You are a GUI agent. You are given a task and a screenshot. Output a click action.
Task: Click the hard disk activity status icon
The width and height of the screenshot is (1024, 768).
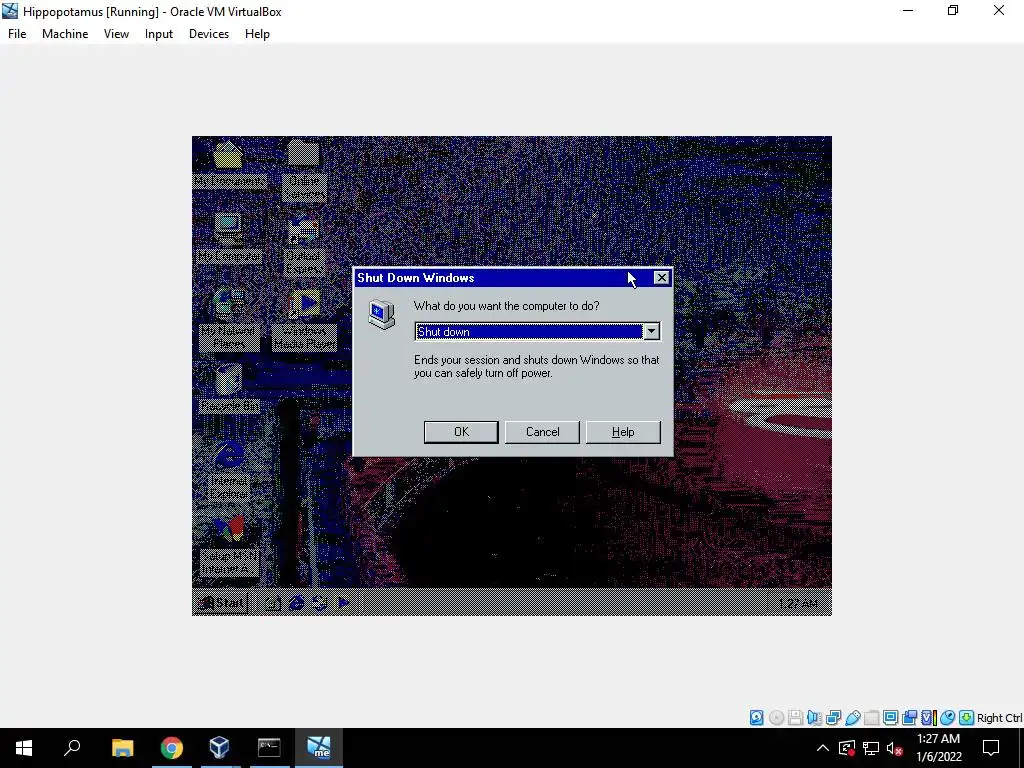click(x=756, y=718)
